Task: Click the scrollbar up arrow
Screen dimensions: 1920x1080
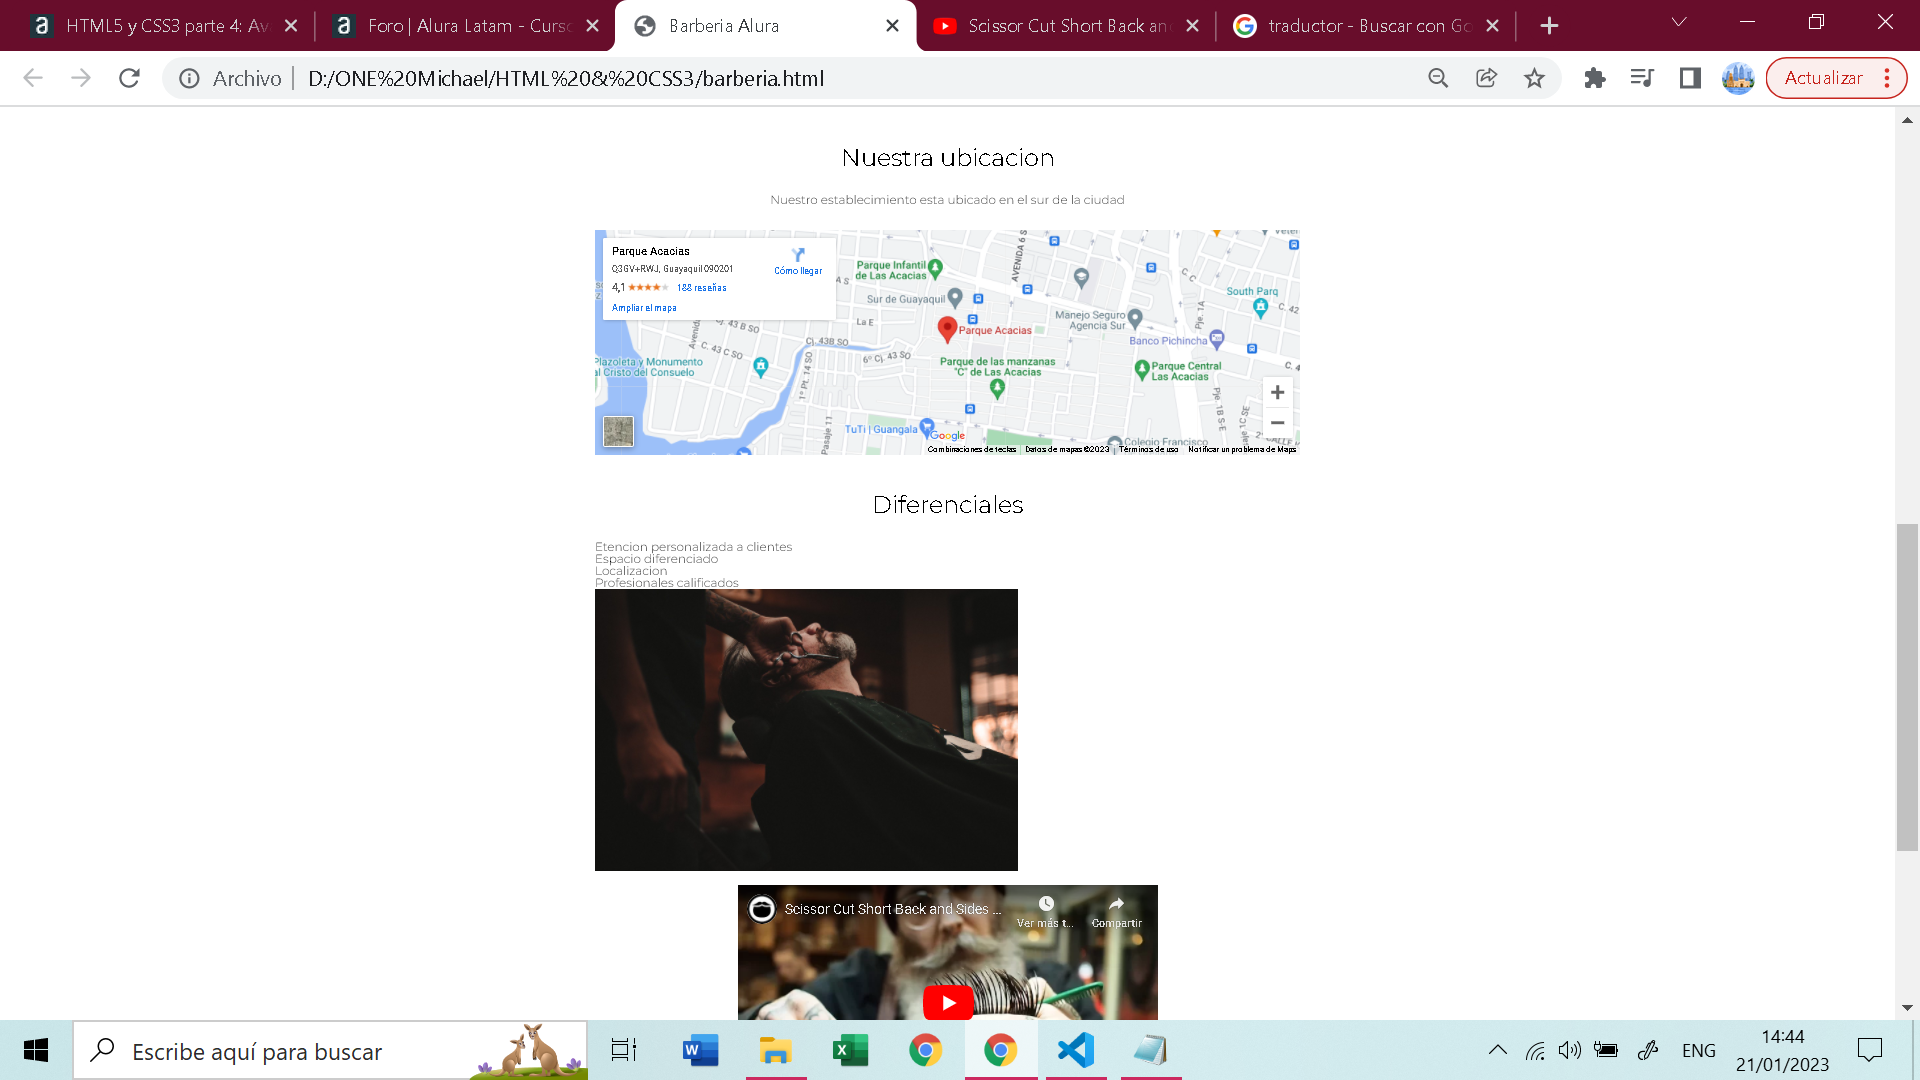Action: (x=1907, y=120)
